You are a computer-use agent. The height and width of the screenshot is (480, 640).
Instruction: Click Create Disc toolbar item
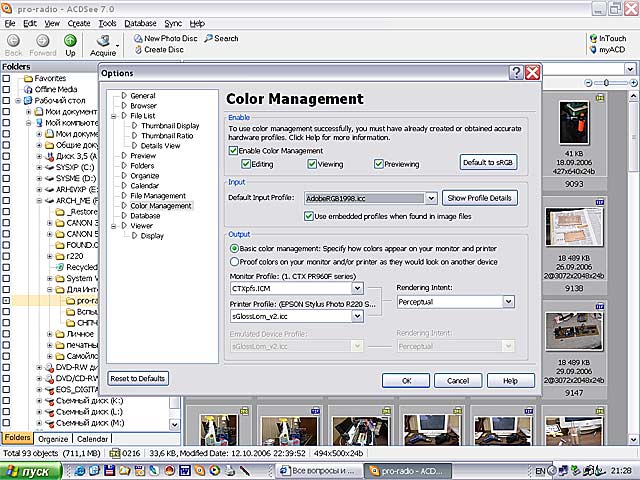click(159, 50)
